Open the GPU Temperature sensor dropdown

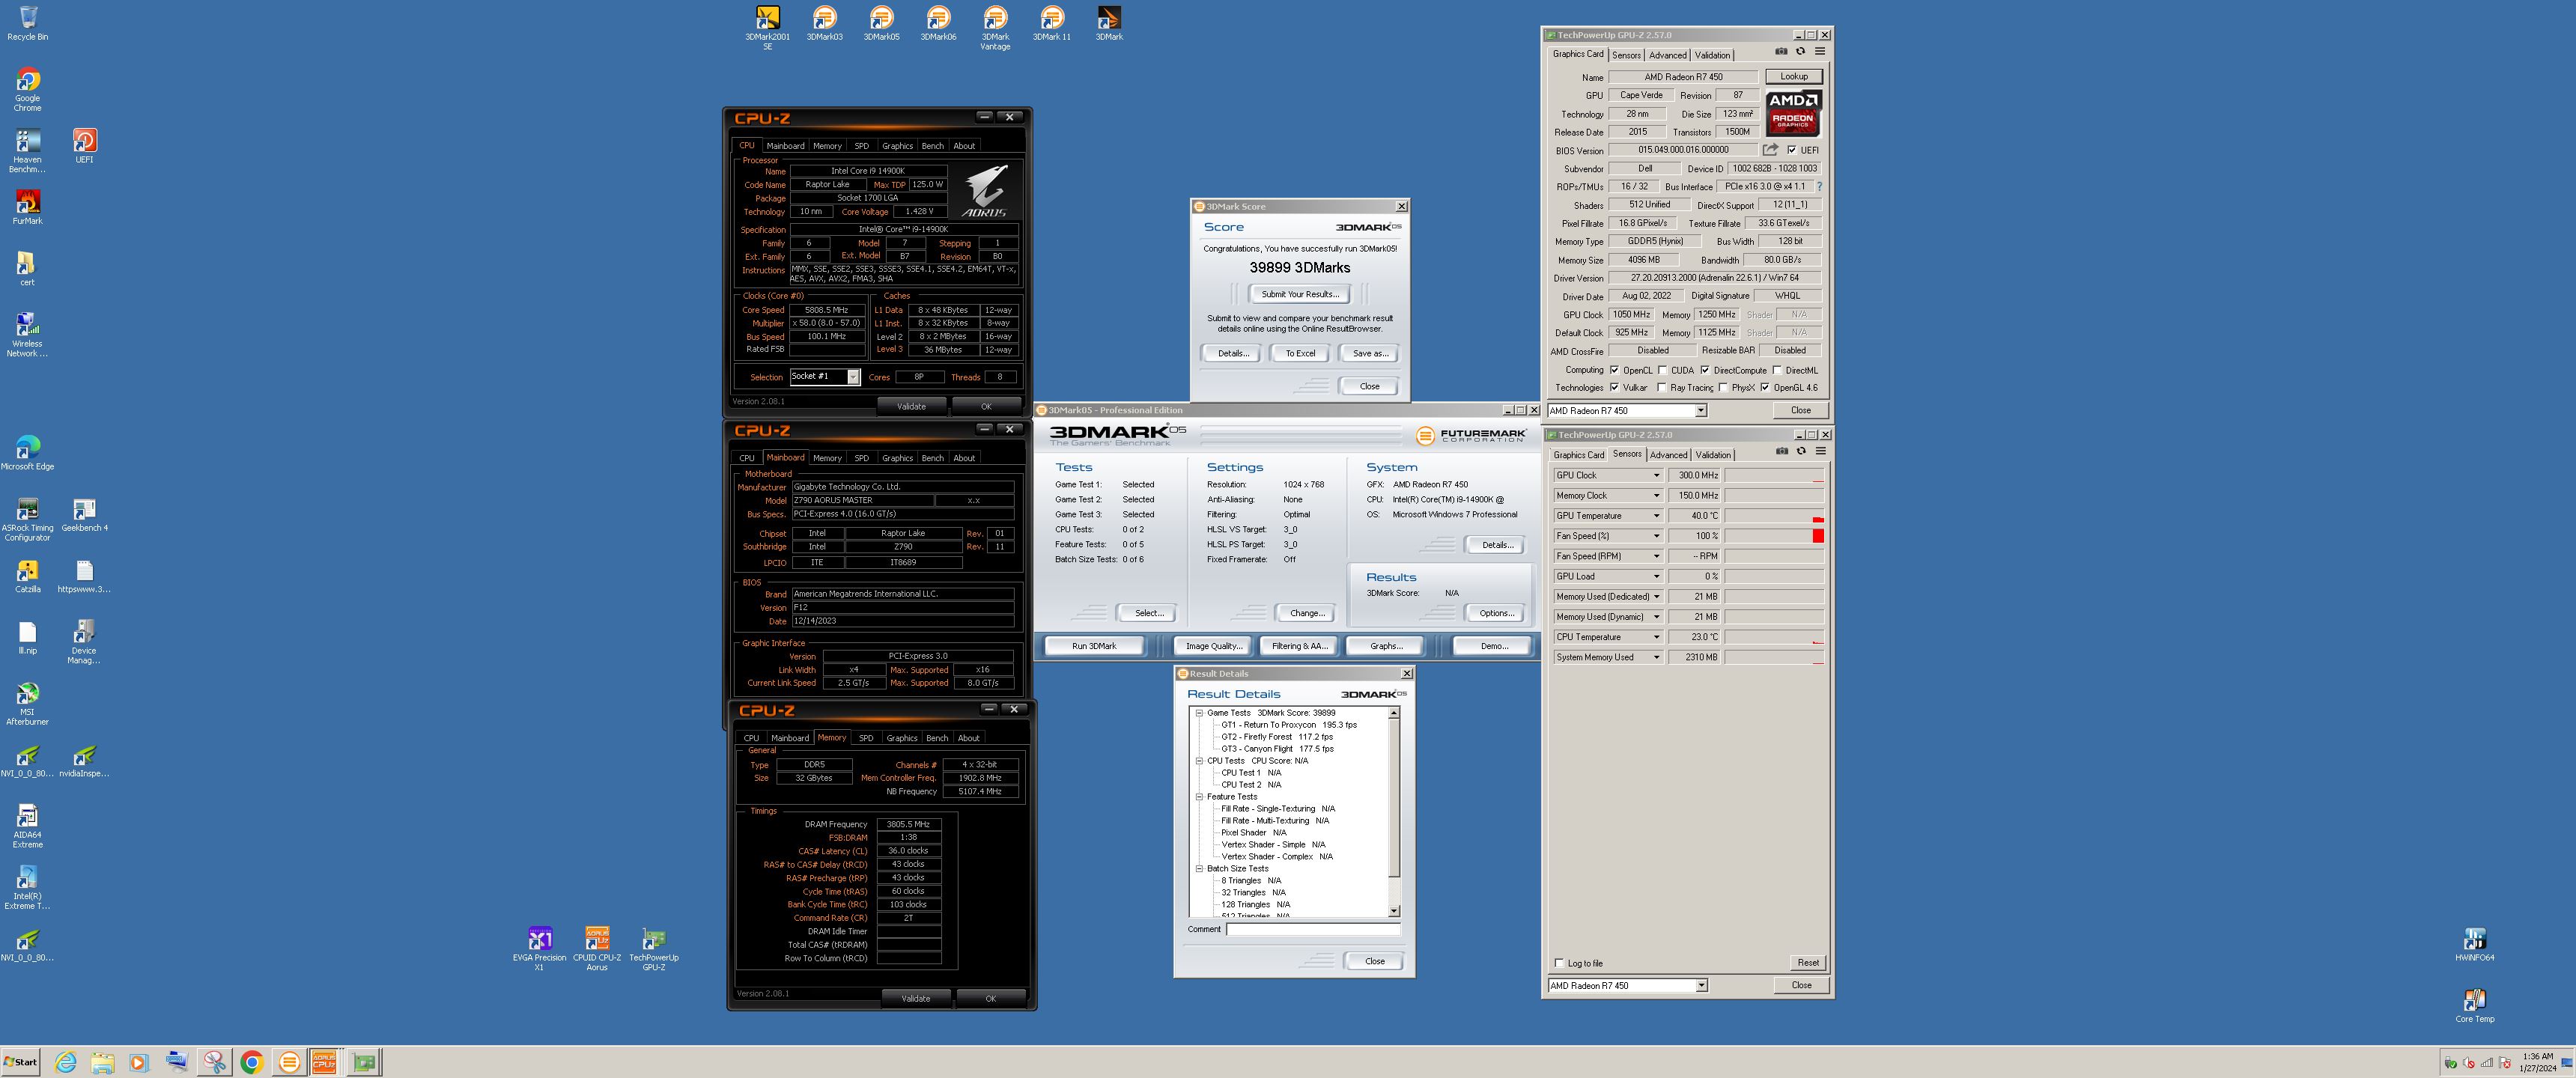pyautogui.click(x=1656, y=516)
